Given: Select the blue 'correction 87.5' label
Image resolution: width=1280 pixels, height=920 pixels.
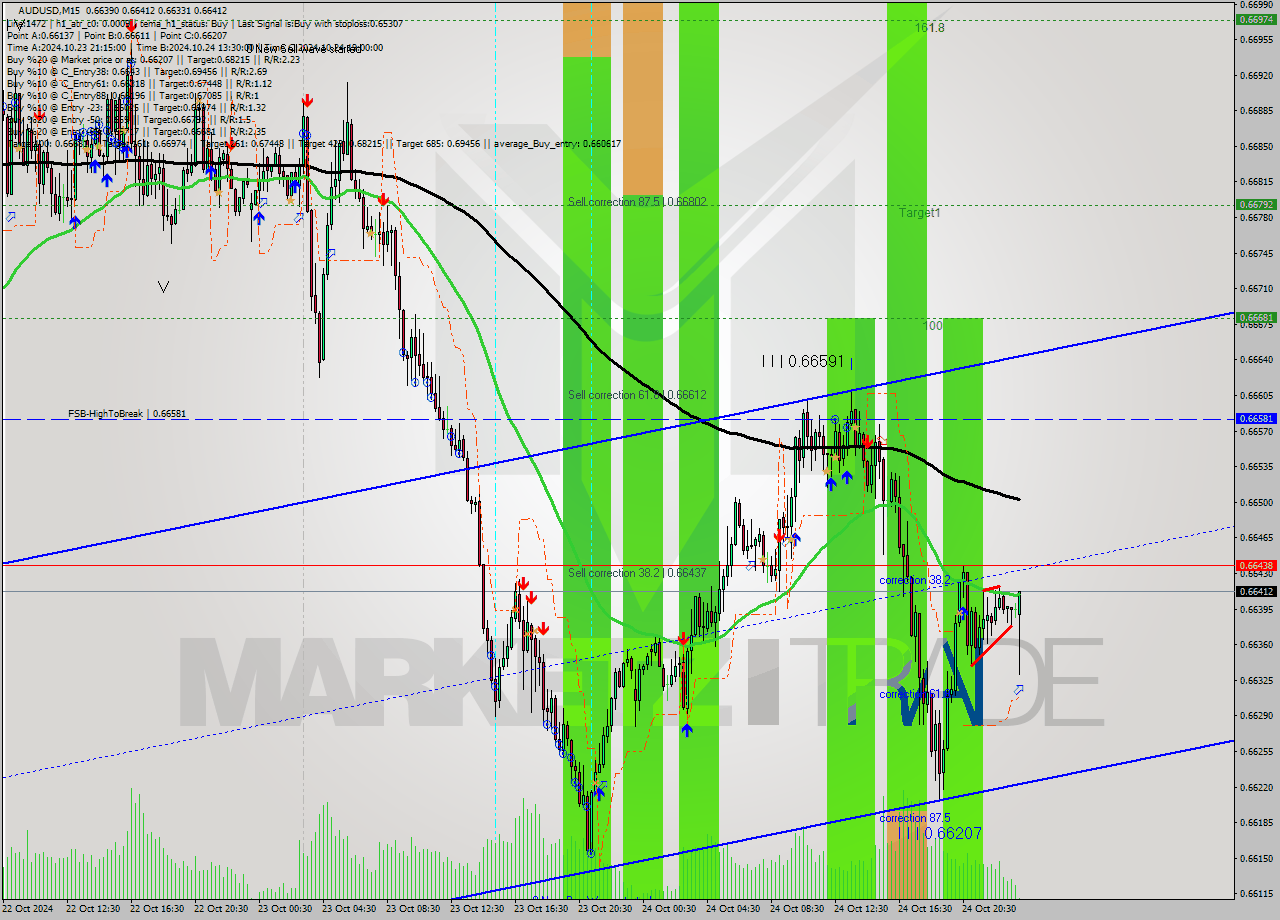Looking at the screenshot, I should [914, 818].
